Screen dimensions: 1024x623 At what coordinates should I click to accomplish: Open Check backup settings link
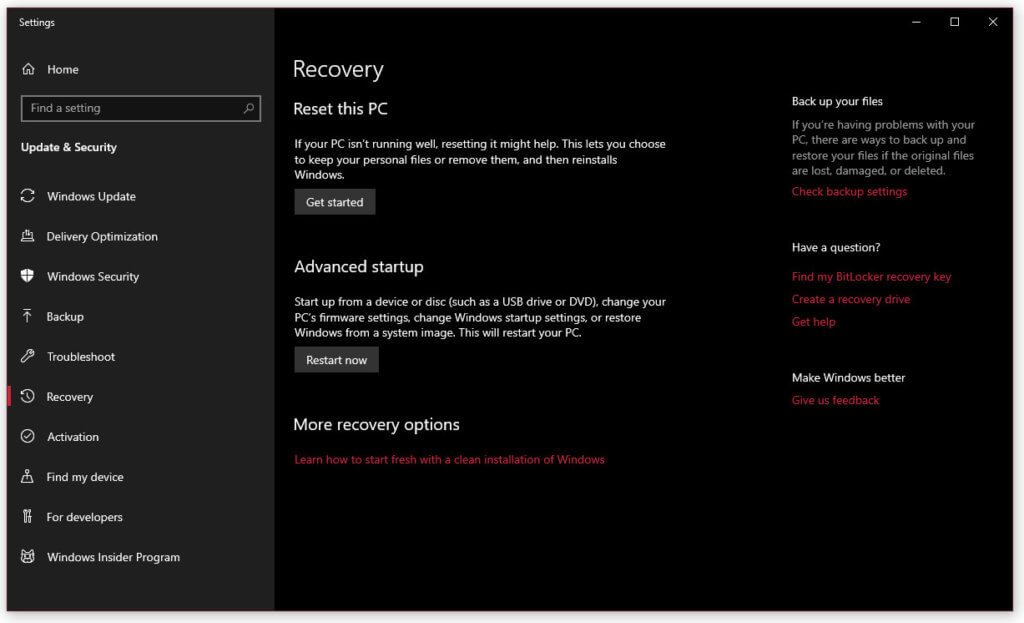point(849,191)
